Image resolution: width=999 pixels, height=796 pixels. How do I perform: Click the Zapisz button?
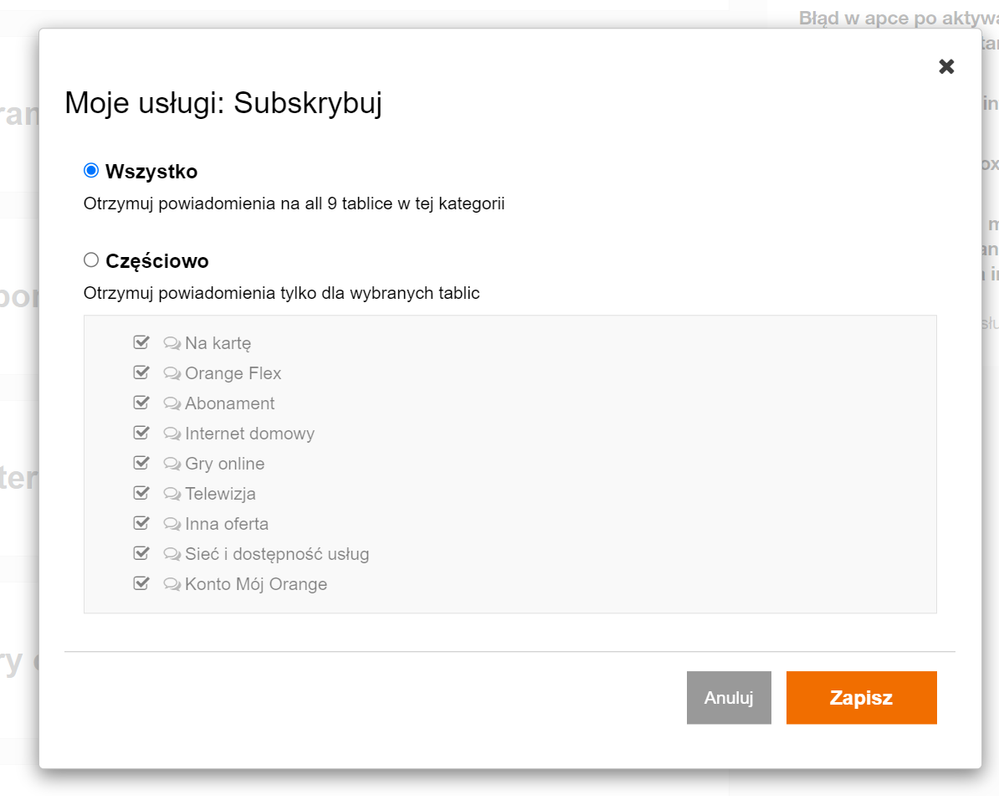[861, 697]
